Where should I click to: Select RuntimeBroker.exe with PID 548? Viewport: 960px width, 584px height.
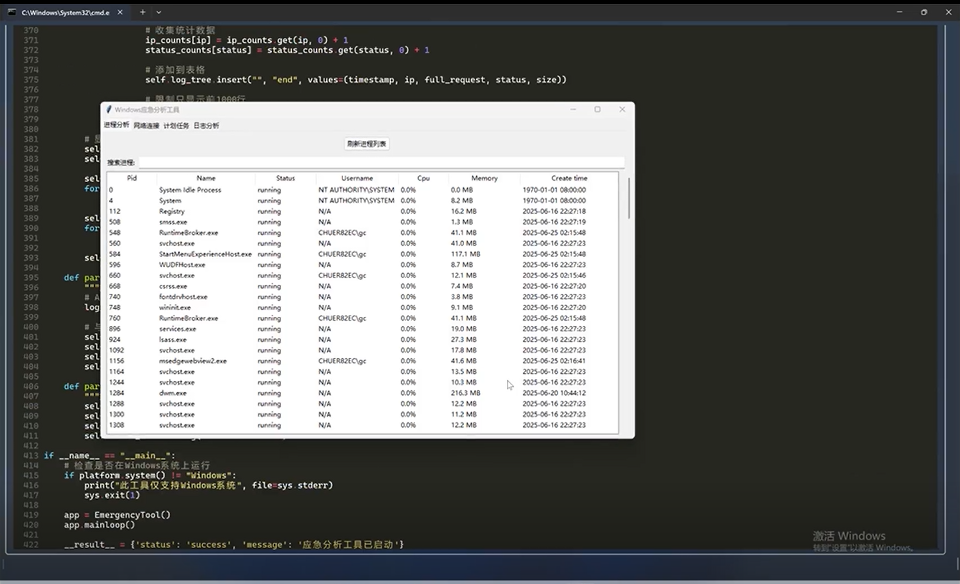pyautogui.click(x=362, y=233)
